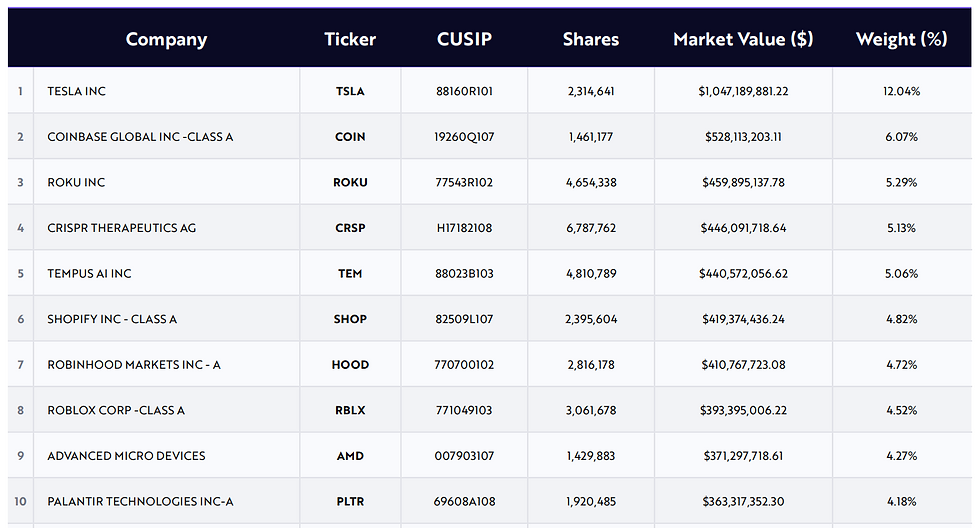This screenshot has height=528, width=980.
Task: Select CUSIP value 77543R102
Action: click(x=464, y=182)
